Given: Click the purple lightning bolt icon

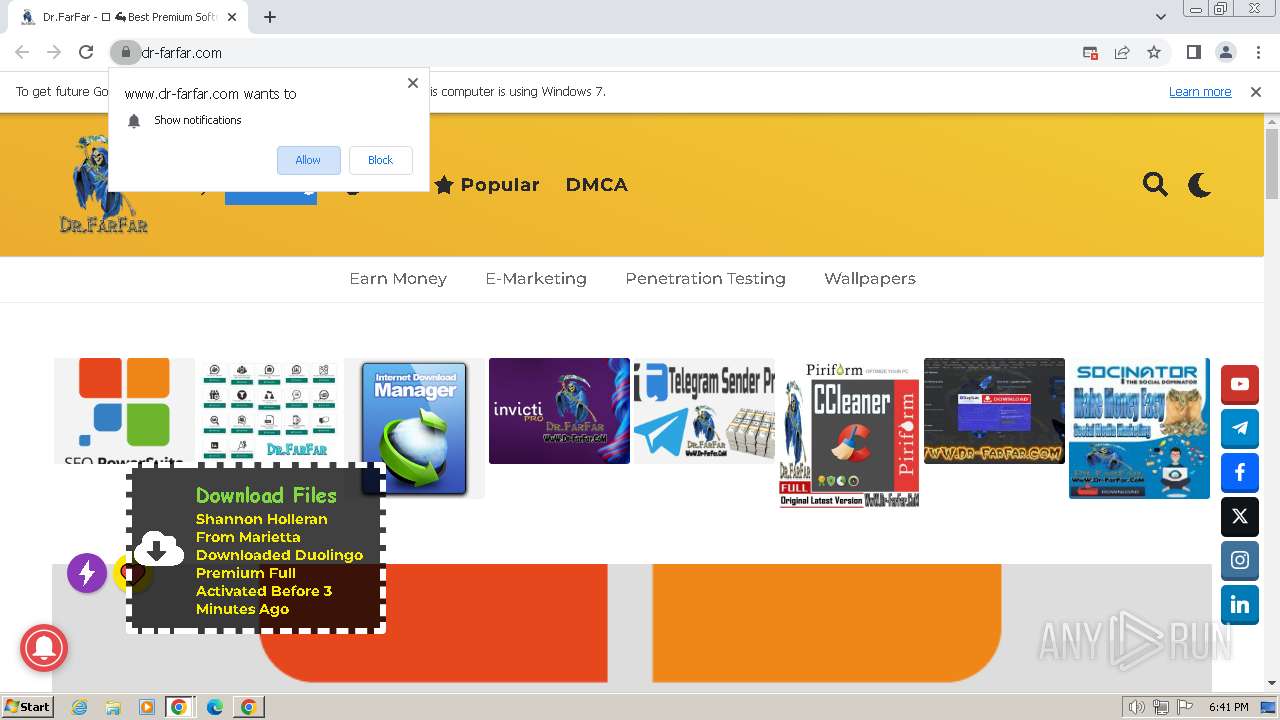Looking at the screenshot, I should 87,573.
